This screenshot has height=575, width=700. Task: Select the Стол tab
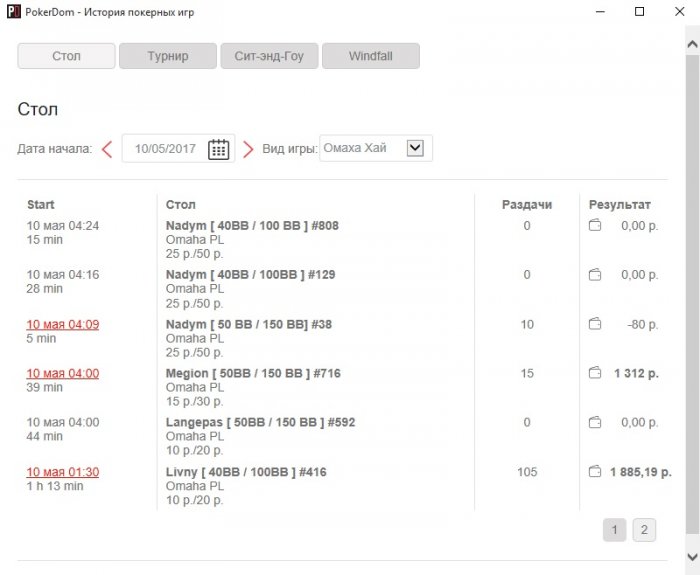66,56
